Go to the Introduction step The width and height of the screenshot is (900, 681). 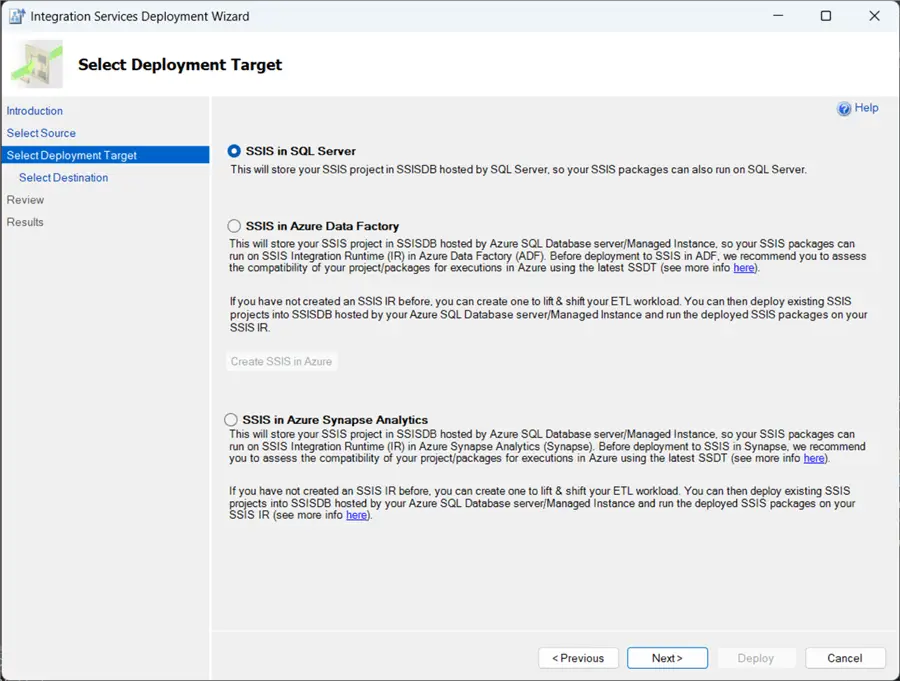(x=34, y=111)
